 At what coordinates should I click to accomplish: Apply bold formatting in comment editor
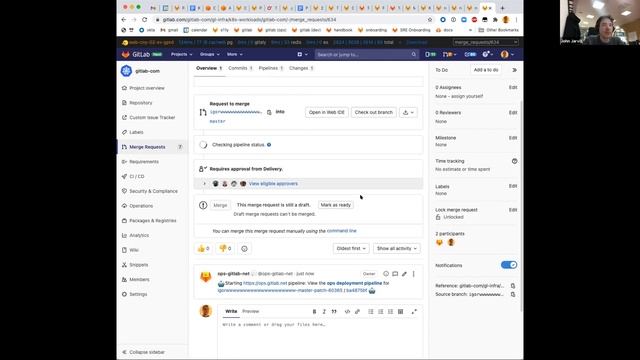pos(314,311)
